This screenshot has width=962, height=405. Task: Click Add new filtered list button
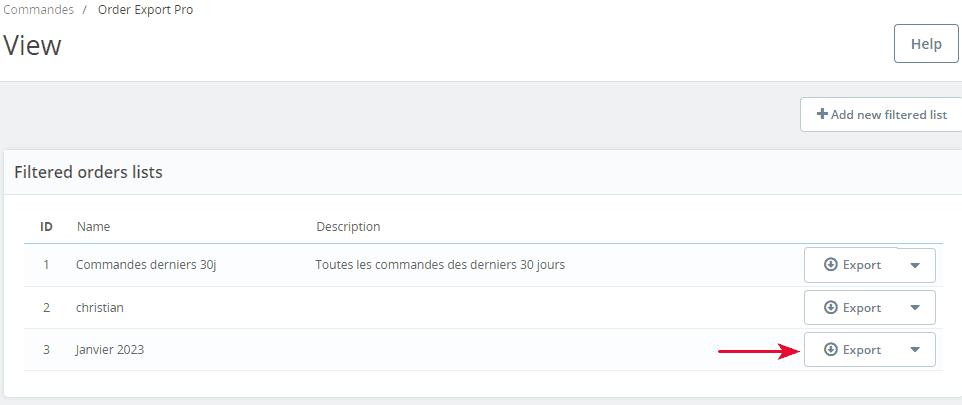click(x=881, y=114)
